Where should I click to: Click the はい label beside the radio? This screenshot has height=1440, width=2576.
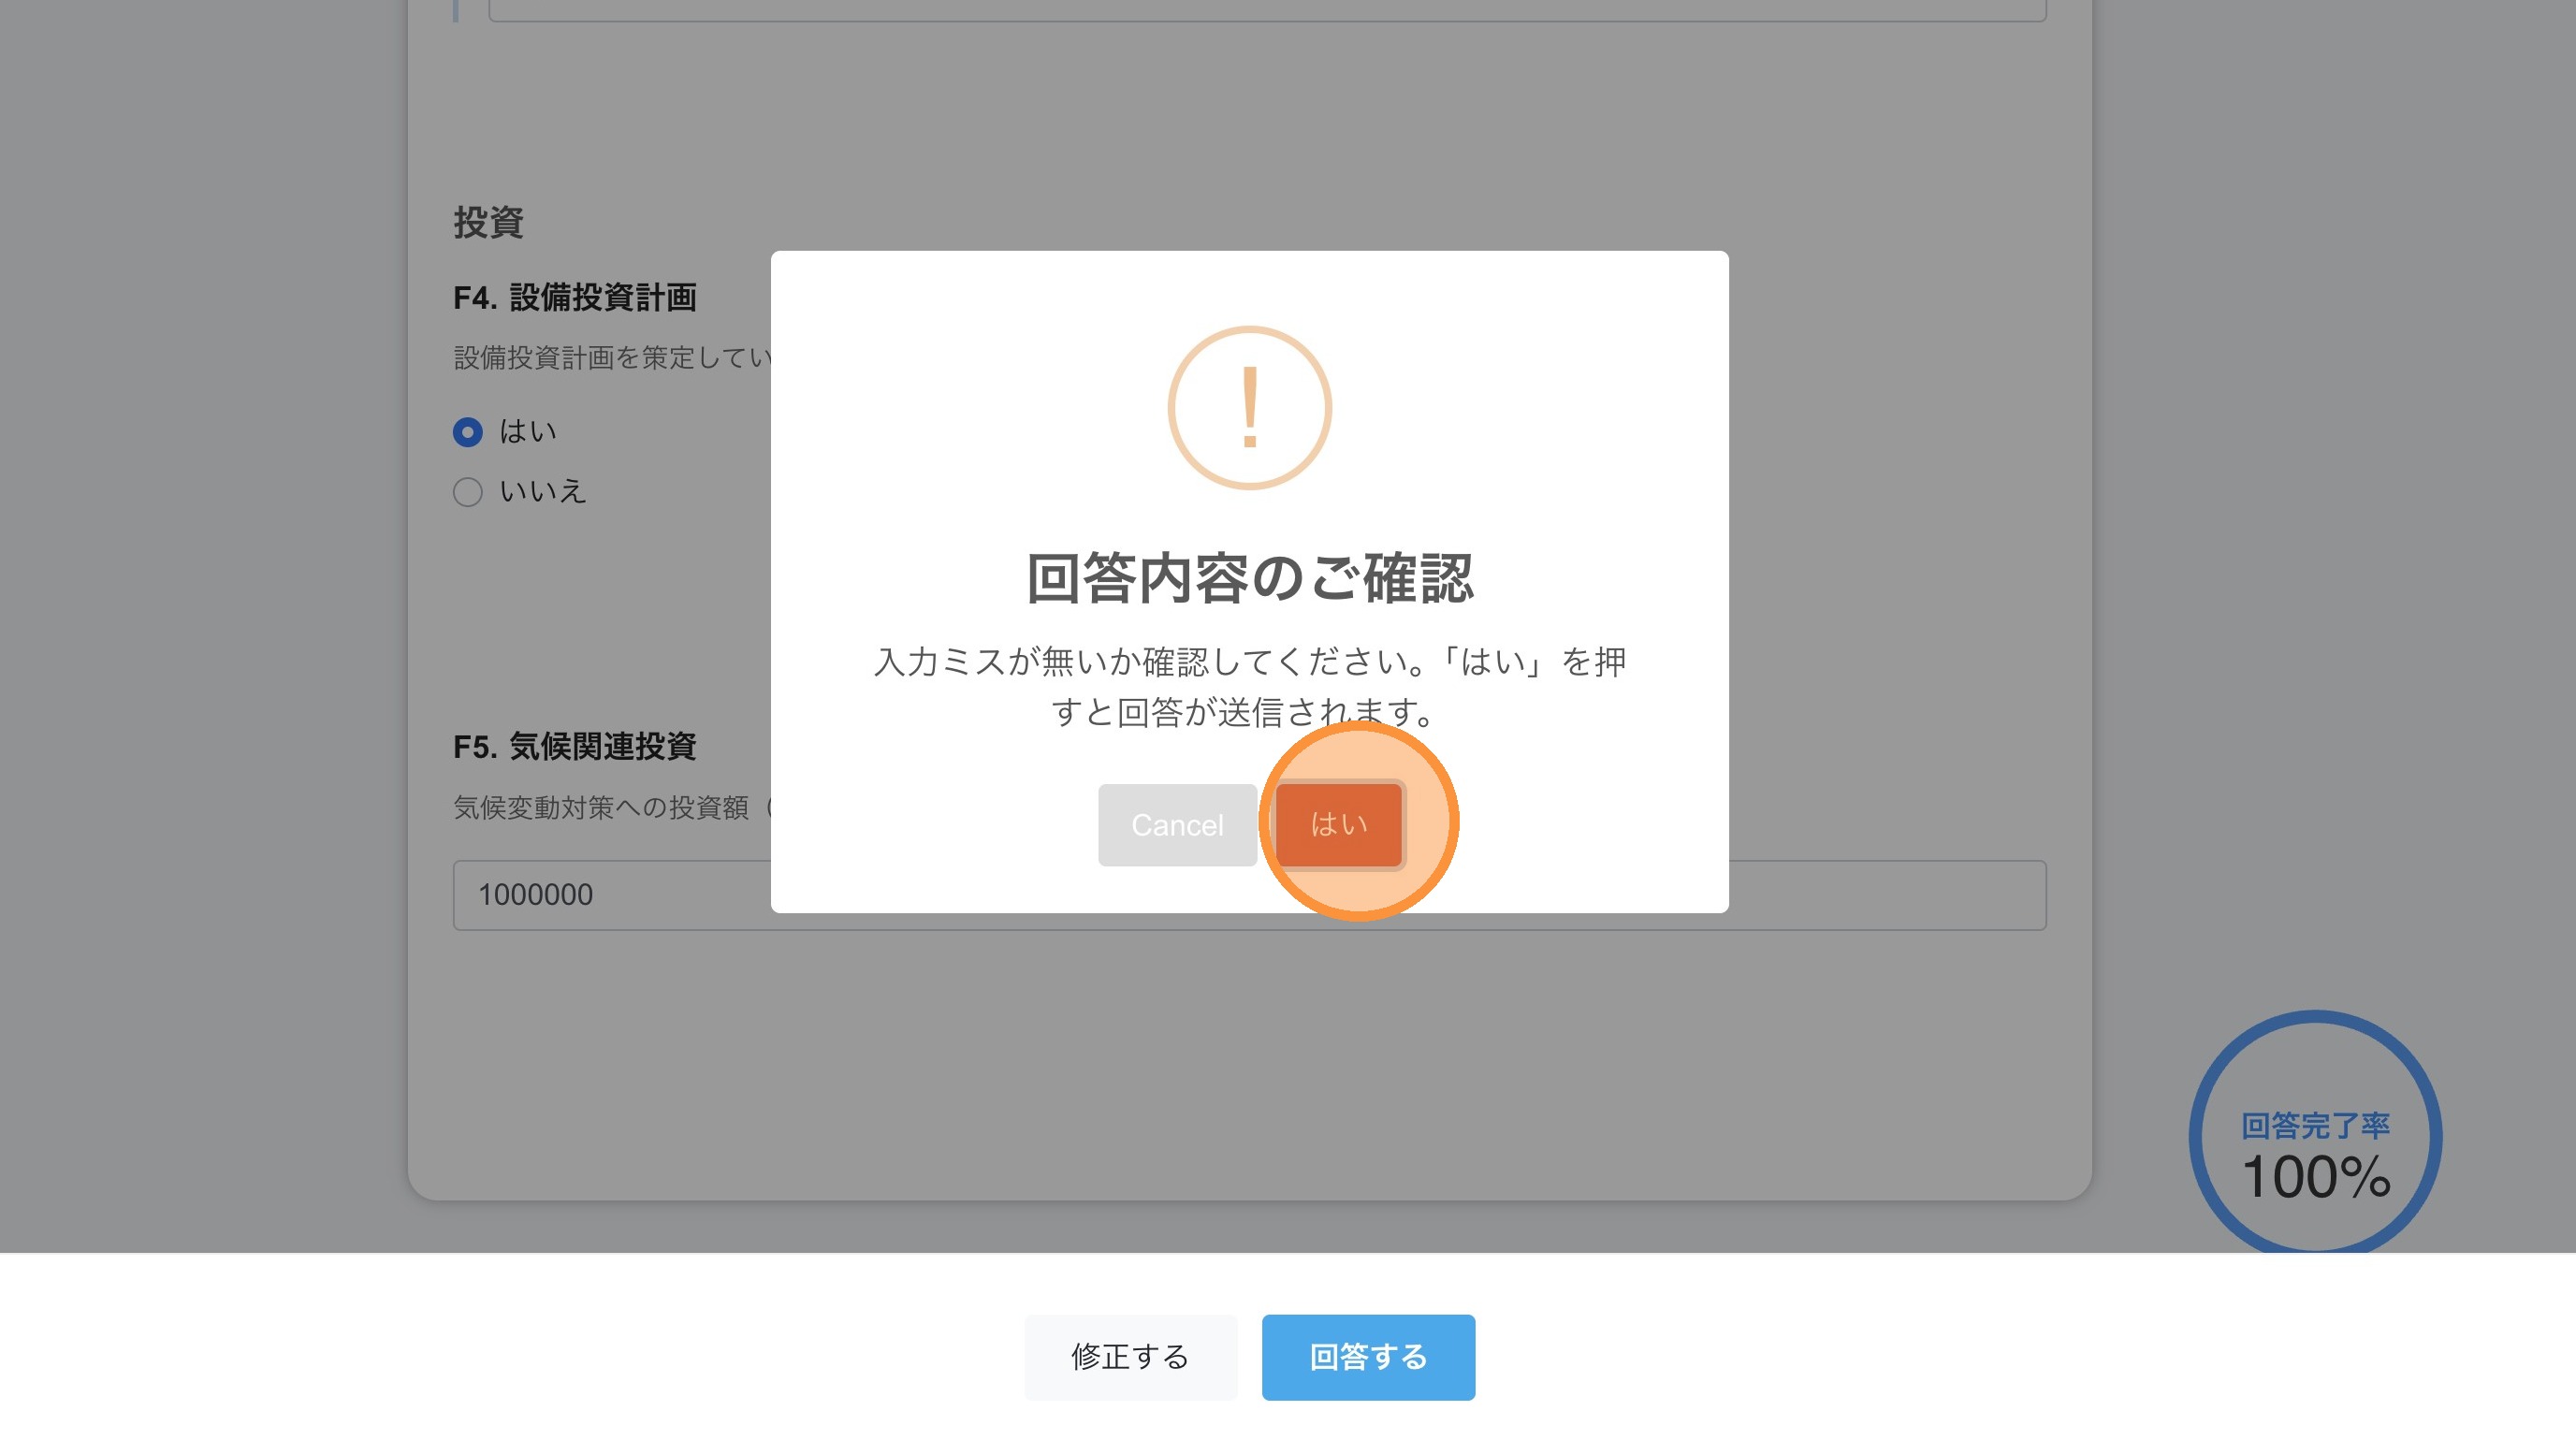(x=528, y=432)
